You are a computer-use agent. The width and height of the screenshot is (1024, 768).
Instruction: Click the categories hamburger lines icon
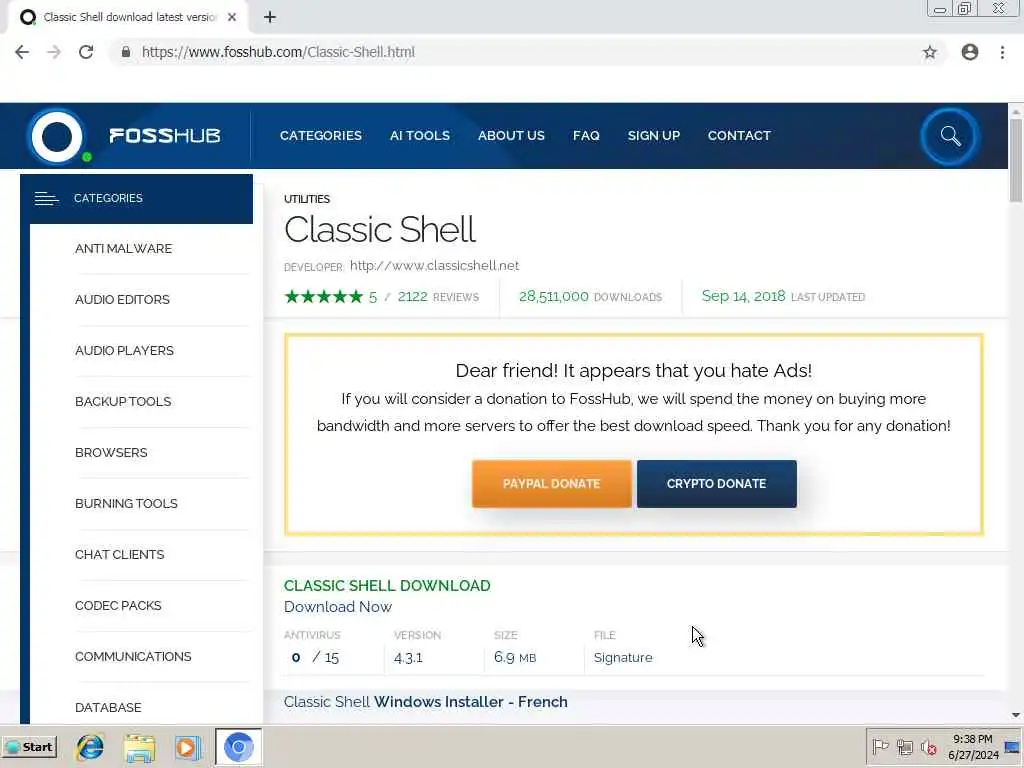pyautogui.click(x=46, y=199)
